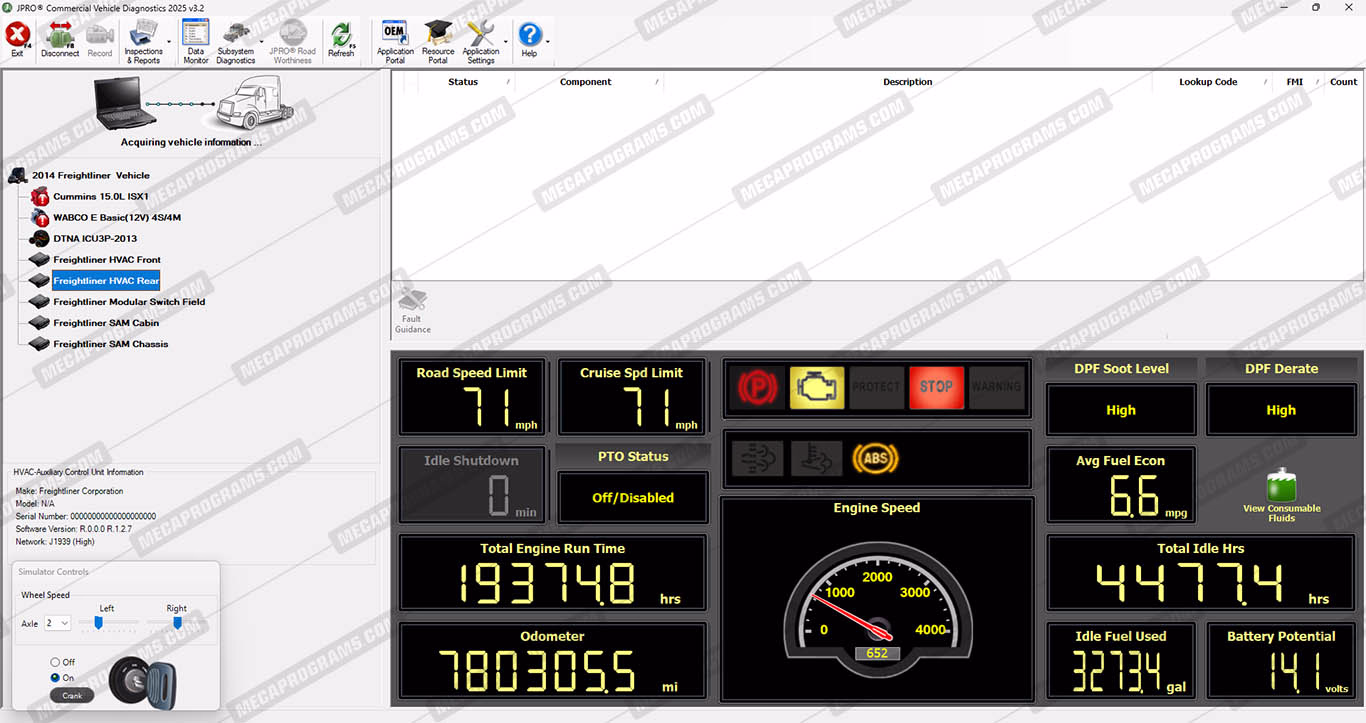
Task: Expand the Inspections & Reports dropdown arrow
Action: coord(169,42)
